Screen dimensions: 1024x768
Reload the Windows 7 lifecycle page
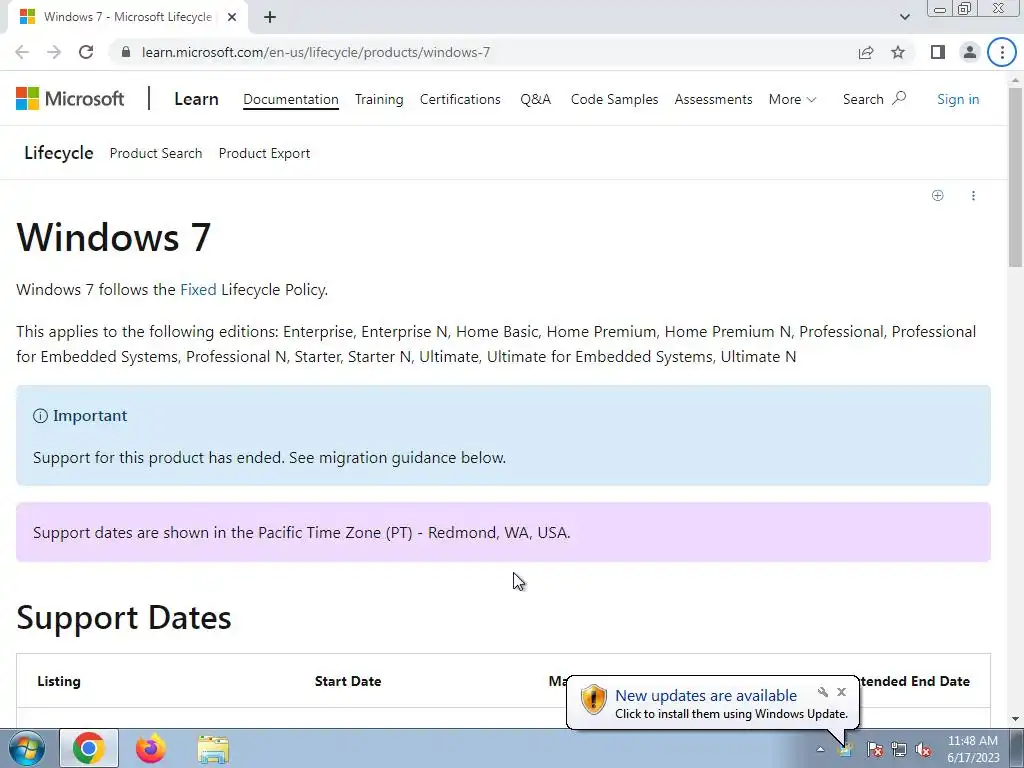(86, 52)
